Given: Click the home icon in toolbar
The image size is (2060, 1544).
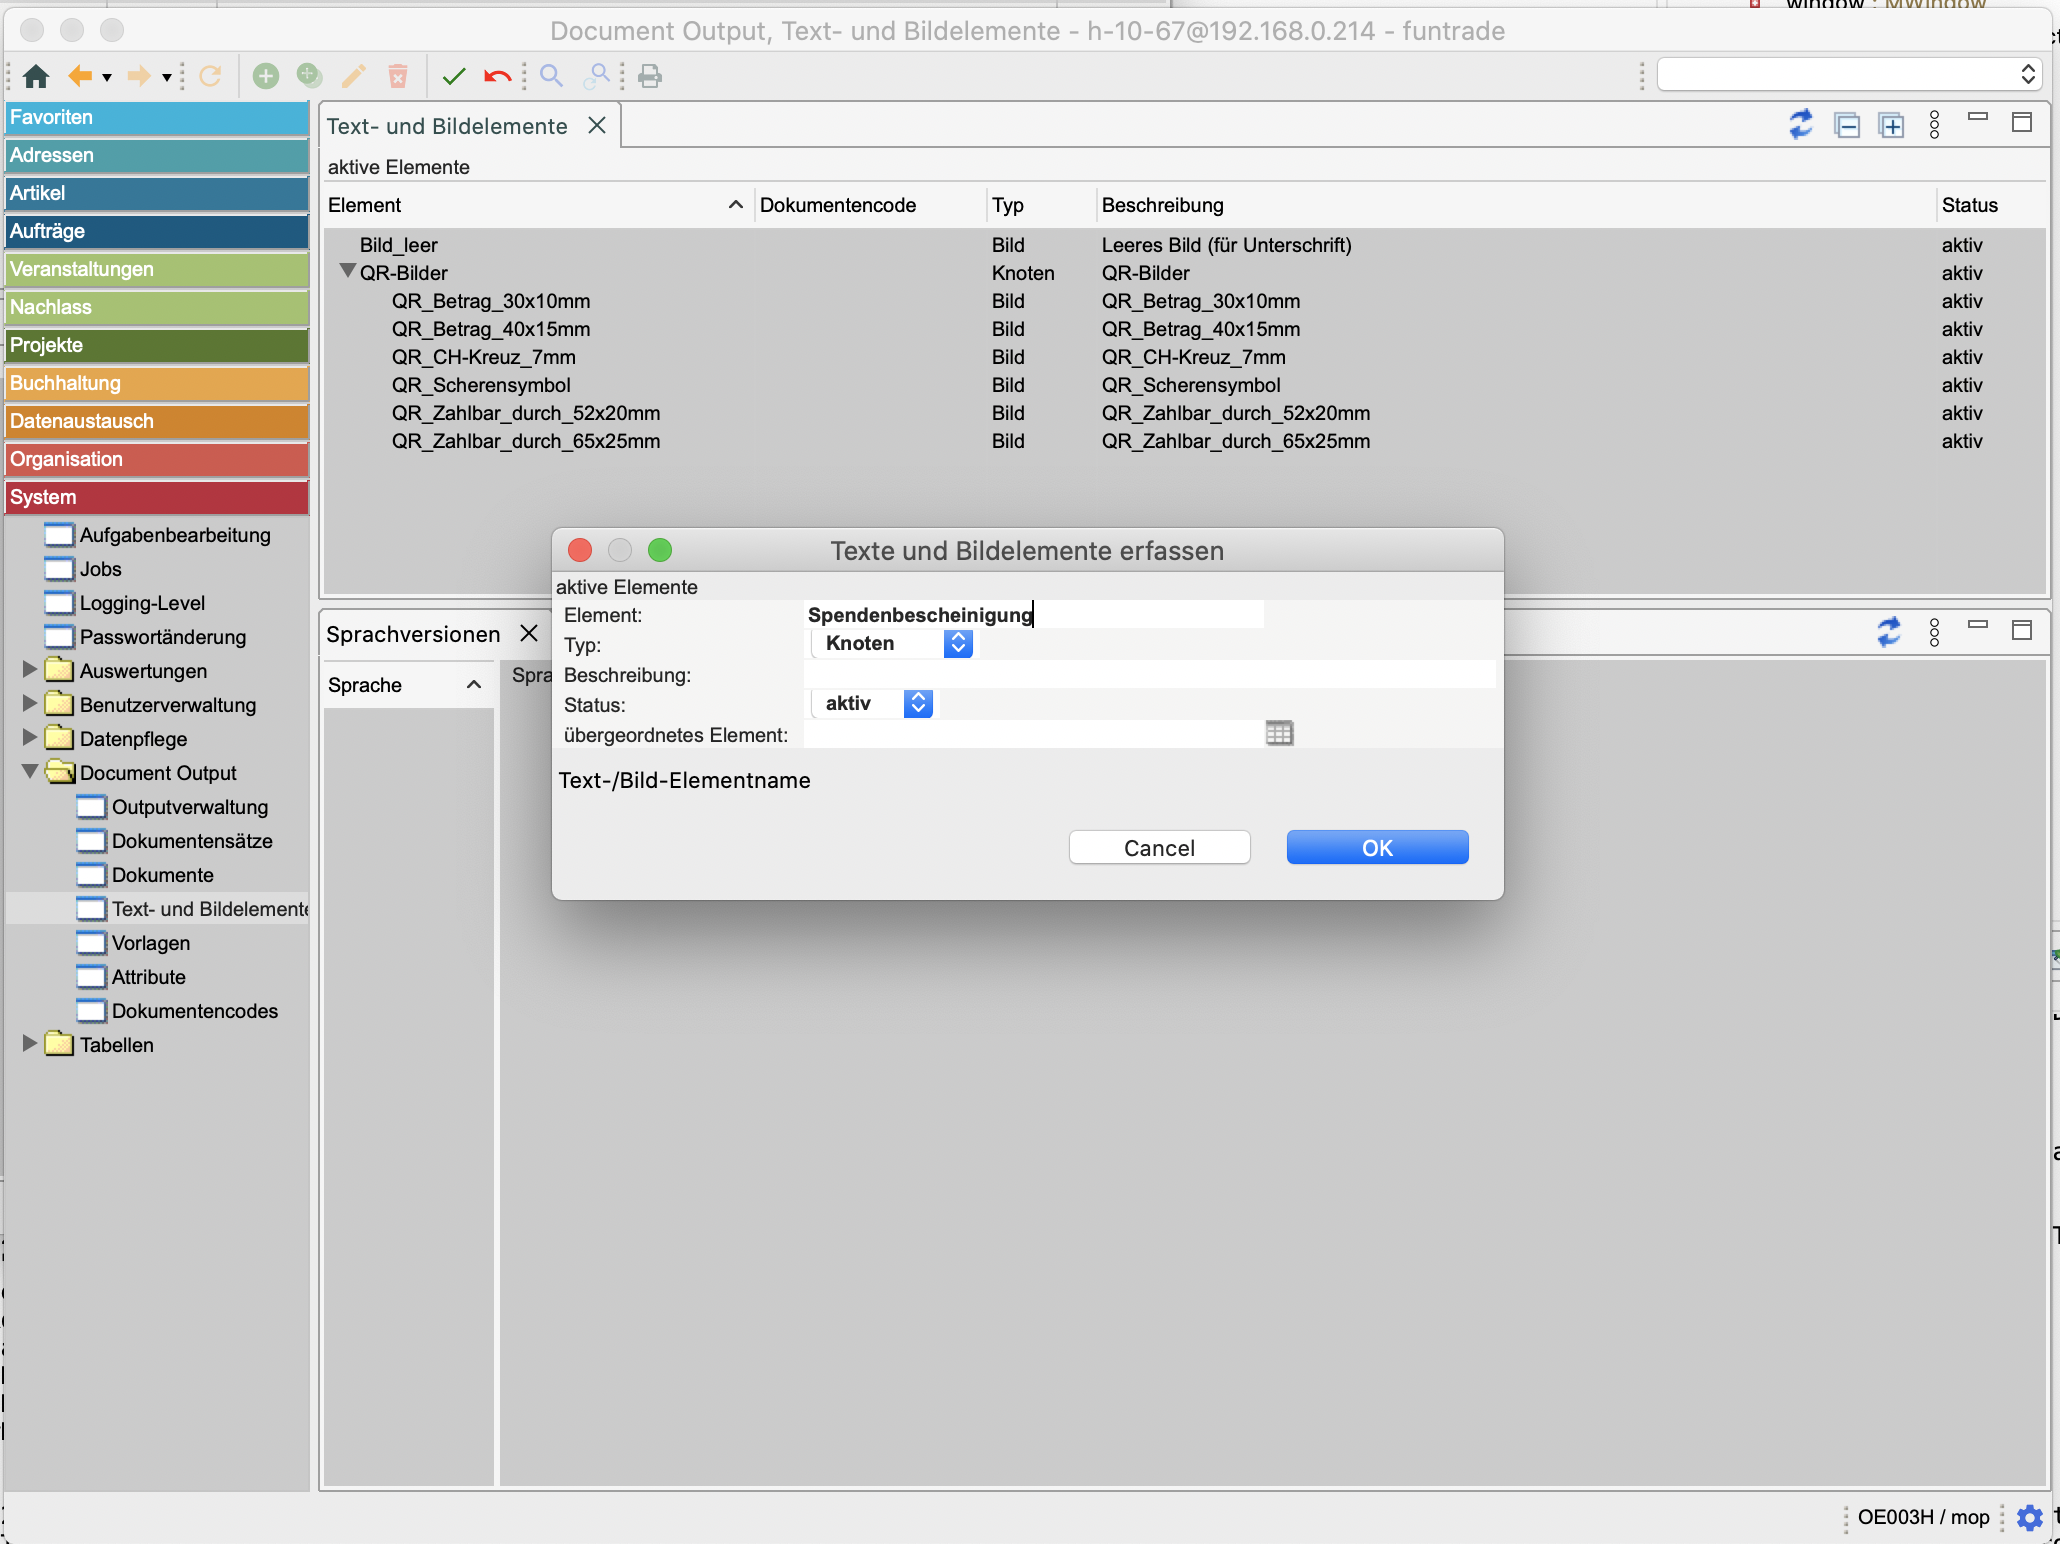Looking at the screenshot, I should click(36, 76).
